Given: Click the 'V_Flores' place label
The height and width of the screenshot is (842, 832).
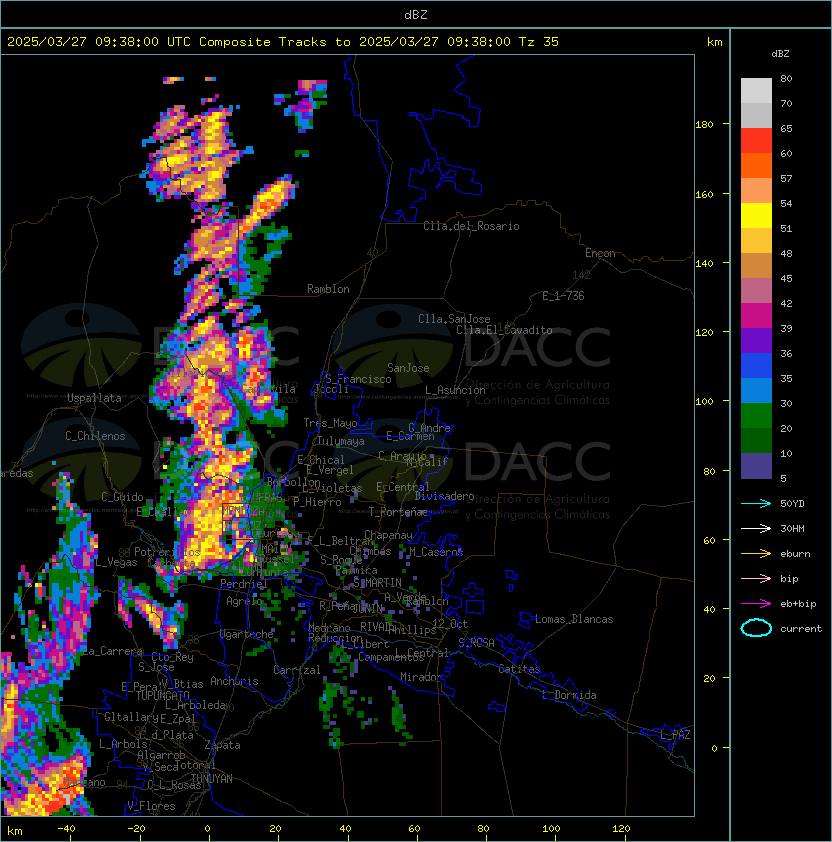Looking at the screenshot, I should tap(151, 806).
